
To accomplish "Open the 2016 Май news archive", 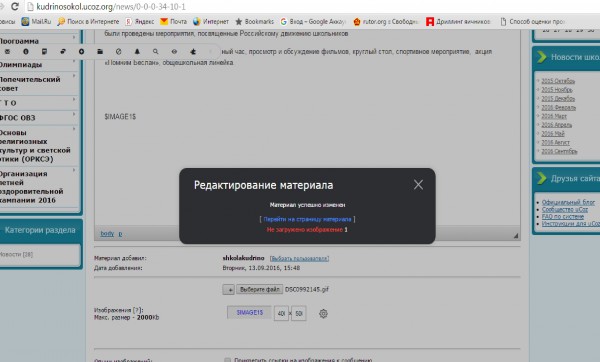I will [553, 134].
